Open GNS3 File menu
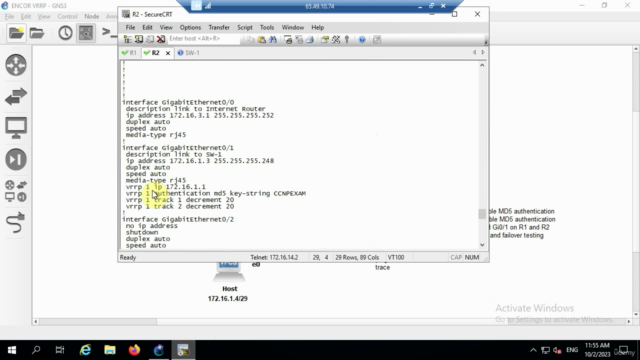640x360 pixels. tap(9, 16)
